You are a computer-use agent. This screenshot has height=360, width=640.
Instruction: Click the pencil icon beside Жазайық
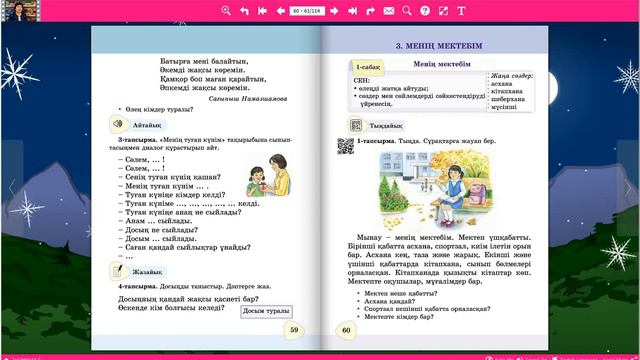point(118,271)
